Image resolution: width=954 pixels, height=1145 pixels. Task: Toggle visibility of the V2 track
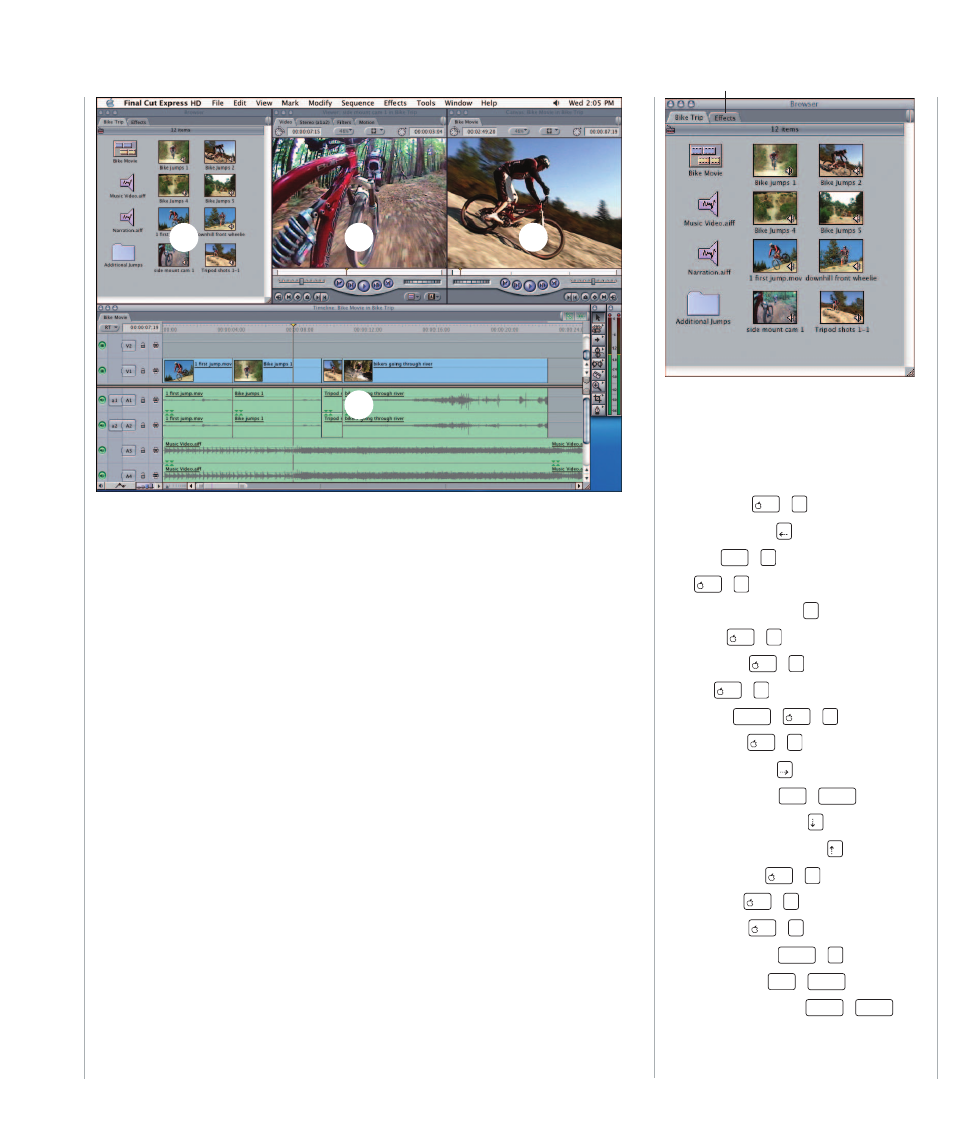pos(102,345)
